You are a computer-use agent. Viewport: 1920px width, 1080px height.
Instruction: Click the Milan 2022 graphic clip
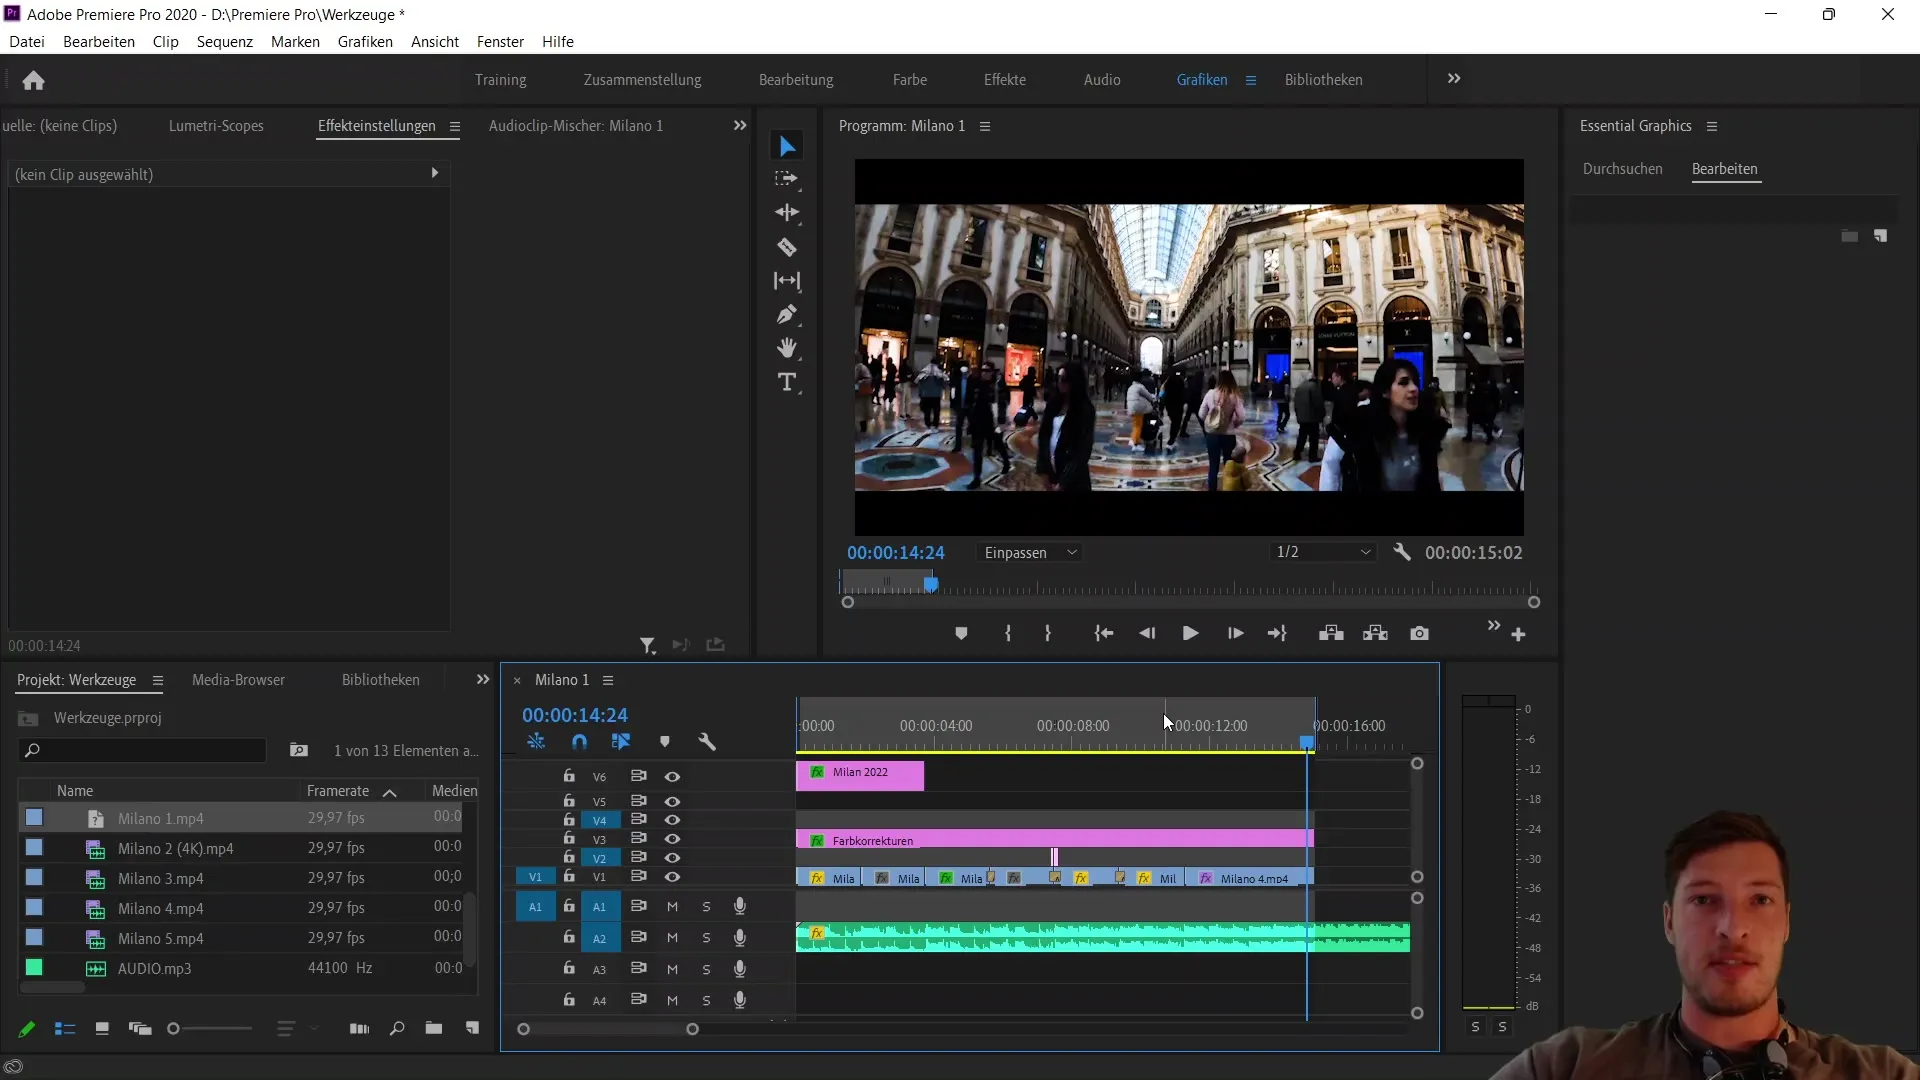coord(860,775)
